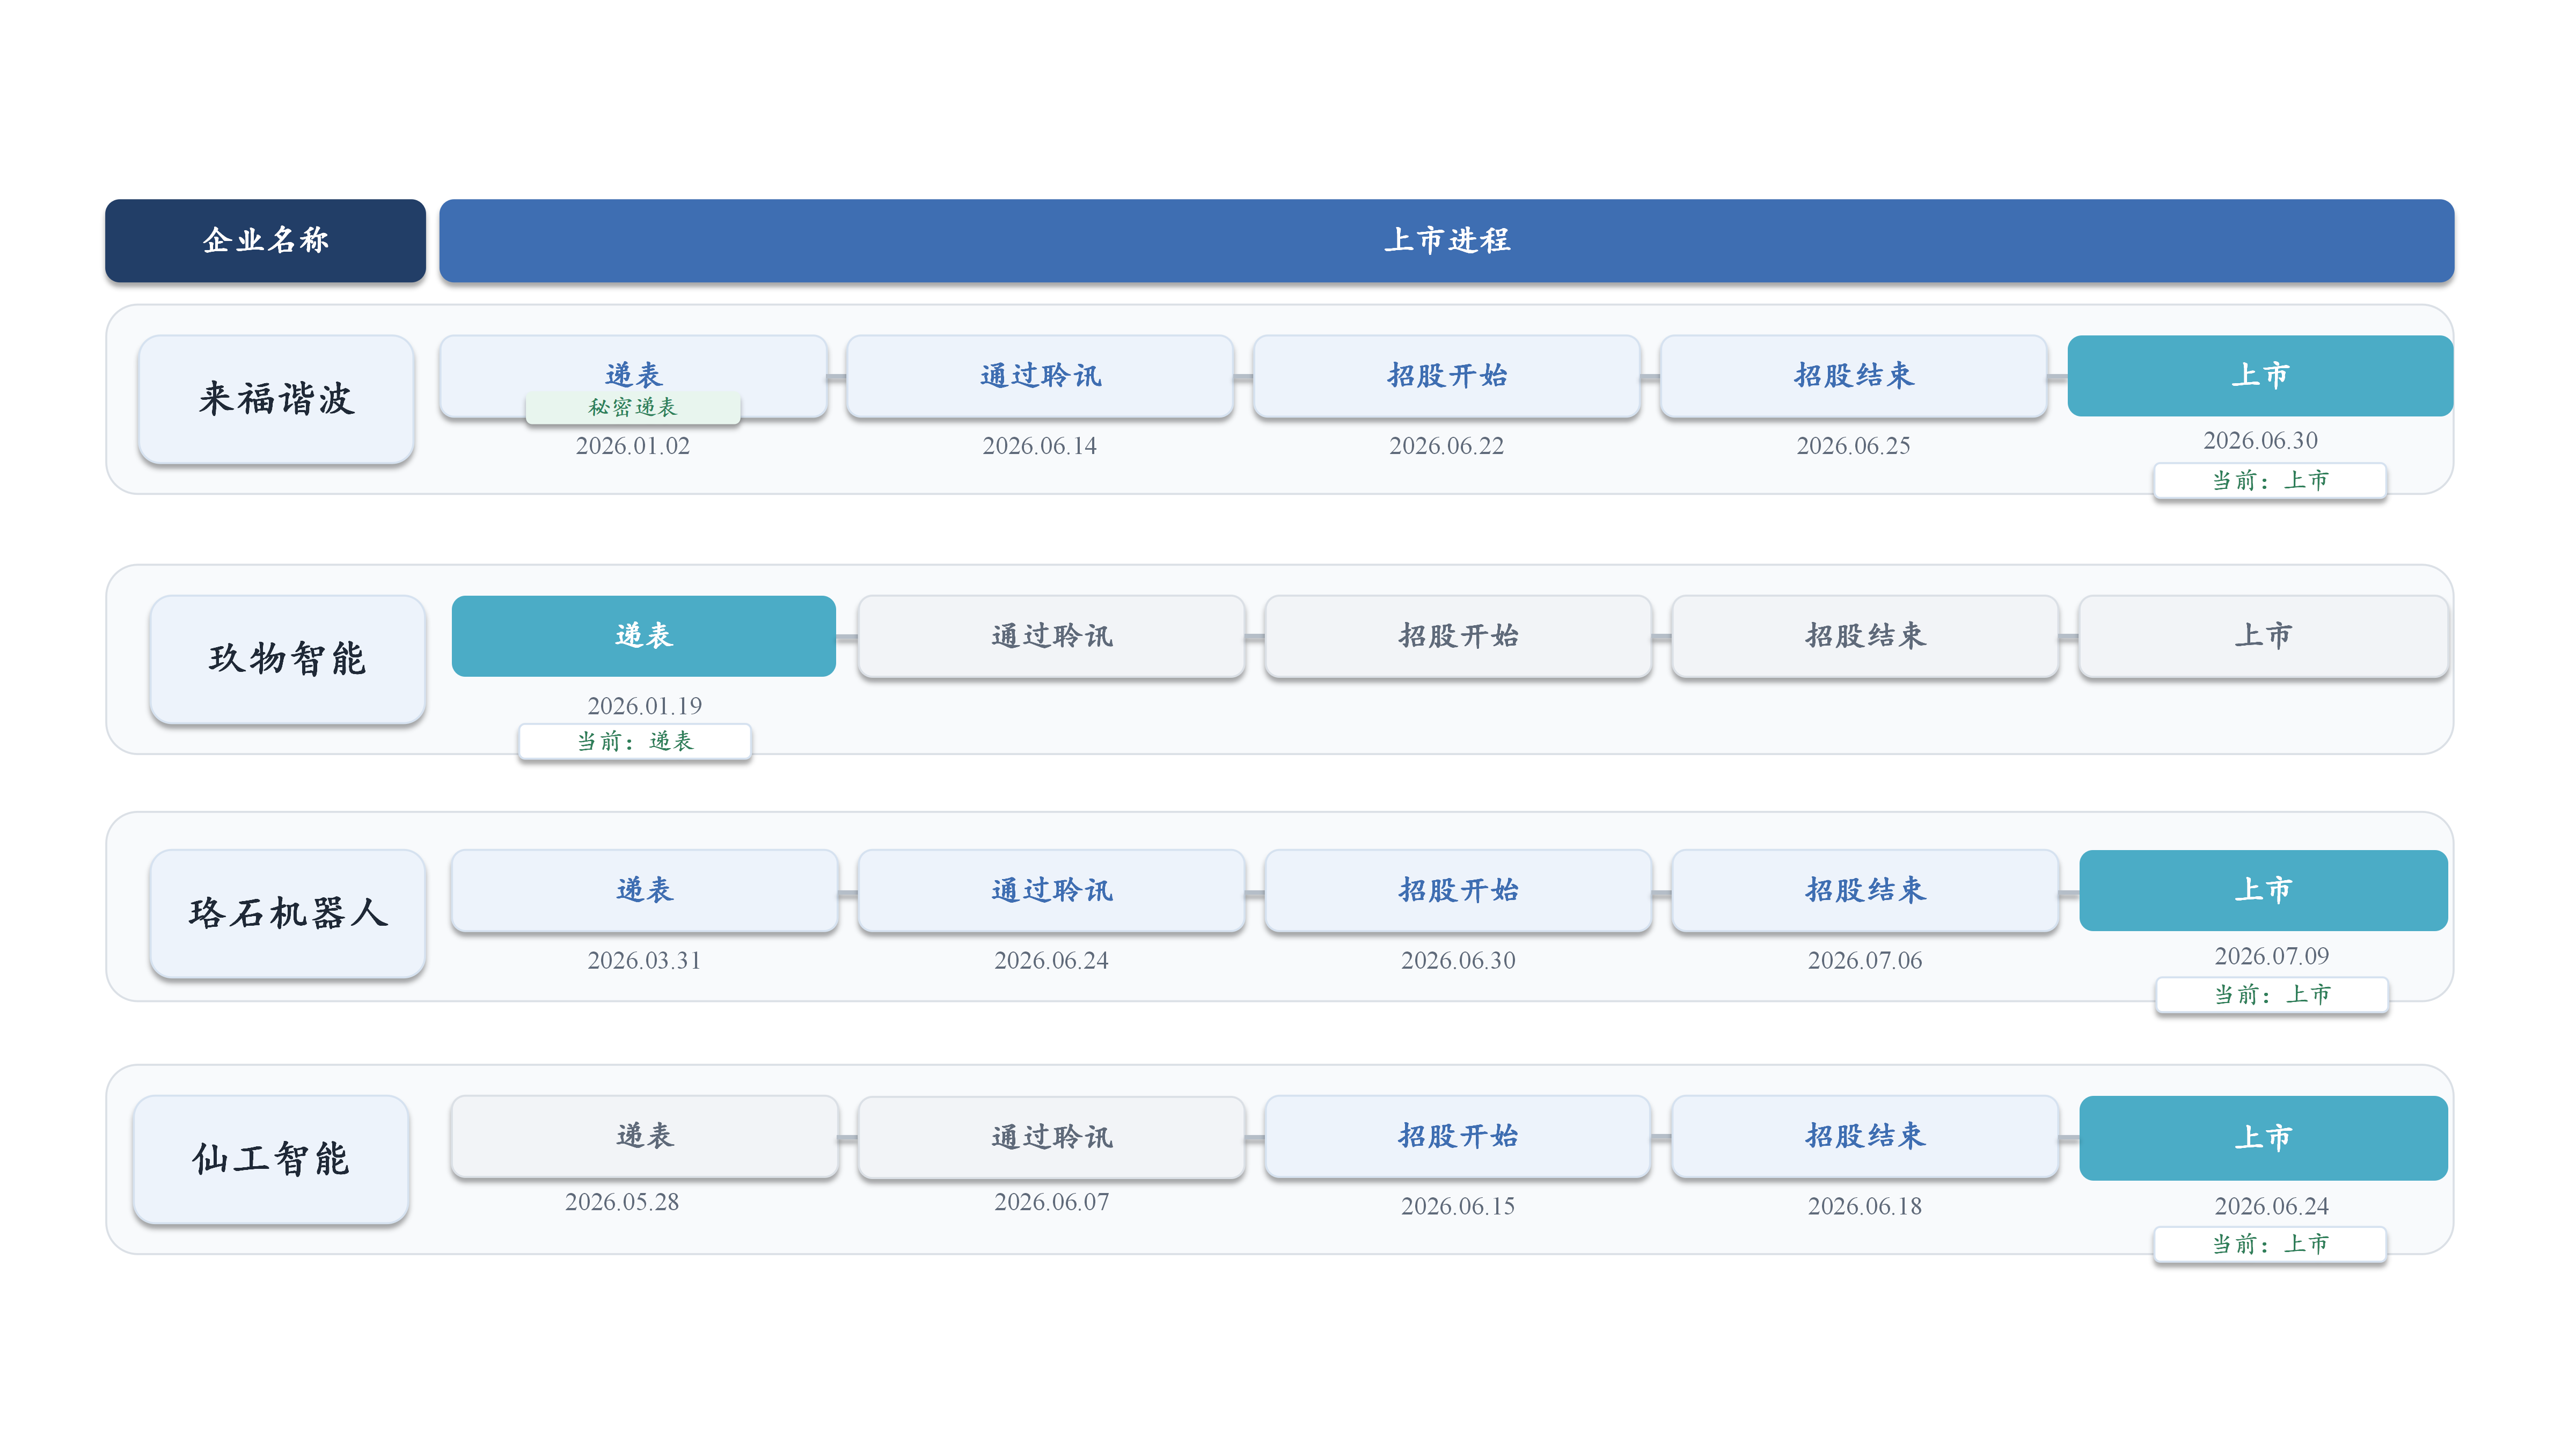2576x1449 pixels.
Task: Click 当前：上市 label in 仙工智能 row
Action: tap(2270, 1244)
